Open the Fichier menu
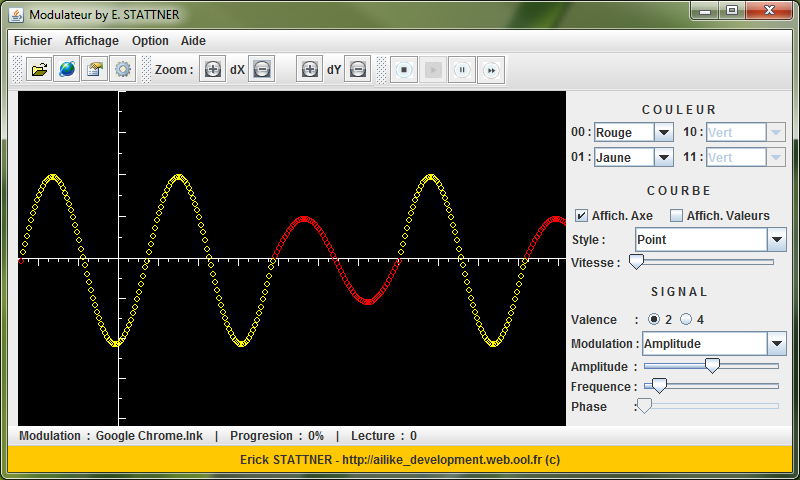This screenshot has height=480, width=800. click(x=33, y=41)
